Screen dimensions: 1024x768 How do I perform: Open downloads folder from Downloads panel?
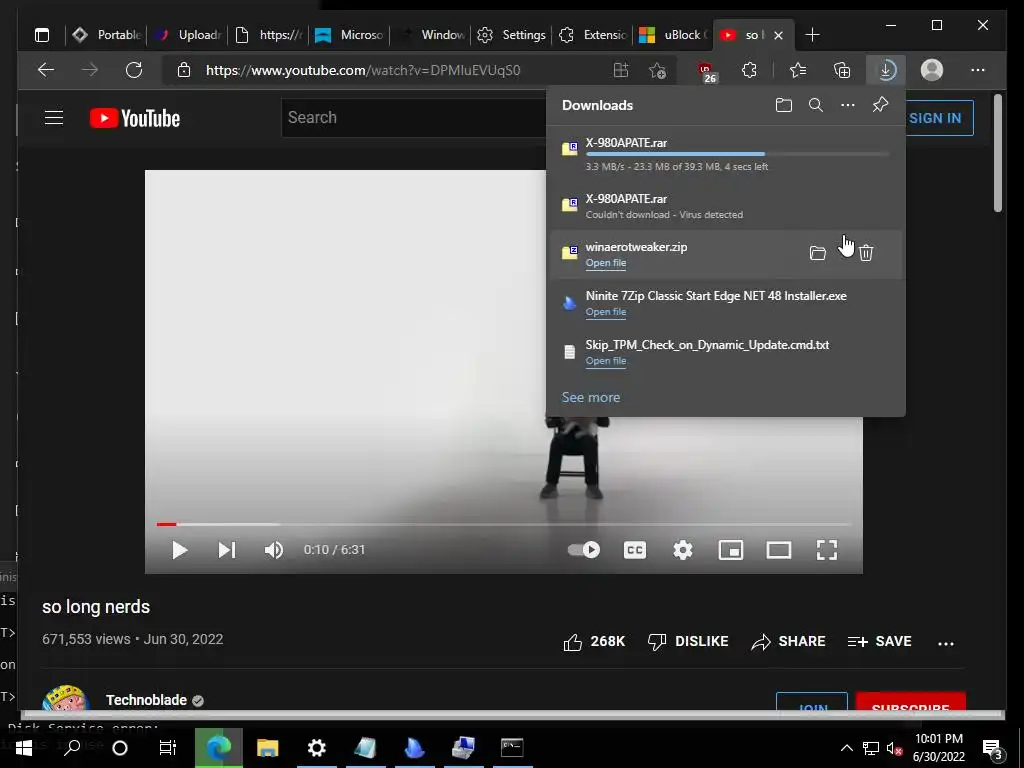[784, 105]
